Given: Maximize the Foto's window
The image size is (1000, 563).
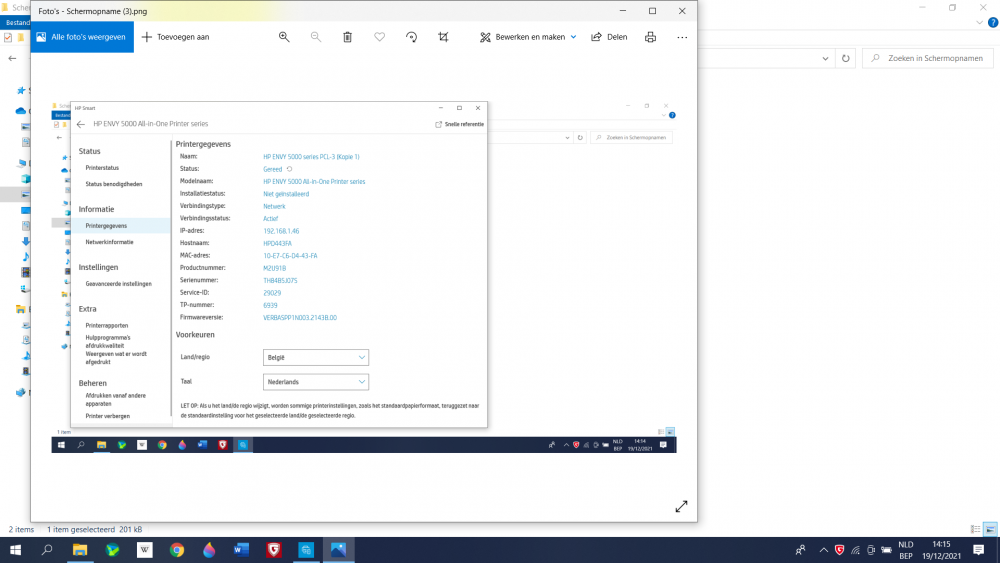Looking at the screenshot, I should click(x=652, y=11).
